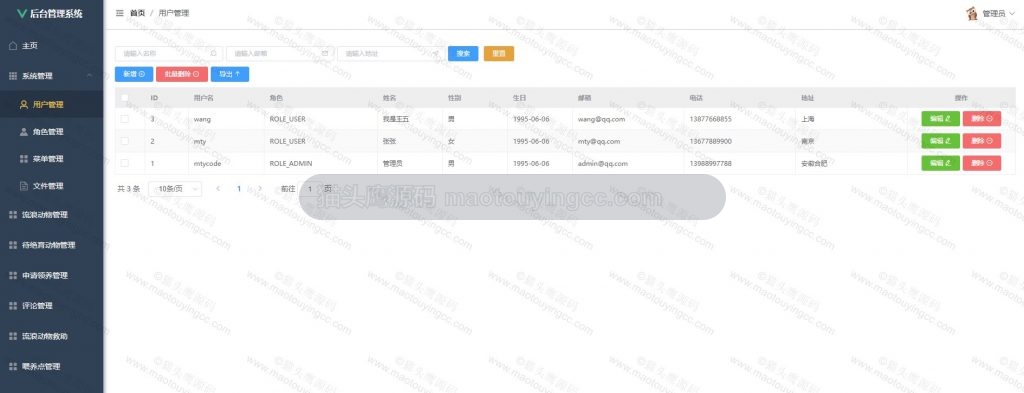1024x393 pixels.
Task: Click 编辑 button for user wang
Action: [x=940, y=119]
